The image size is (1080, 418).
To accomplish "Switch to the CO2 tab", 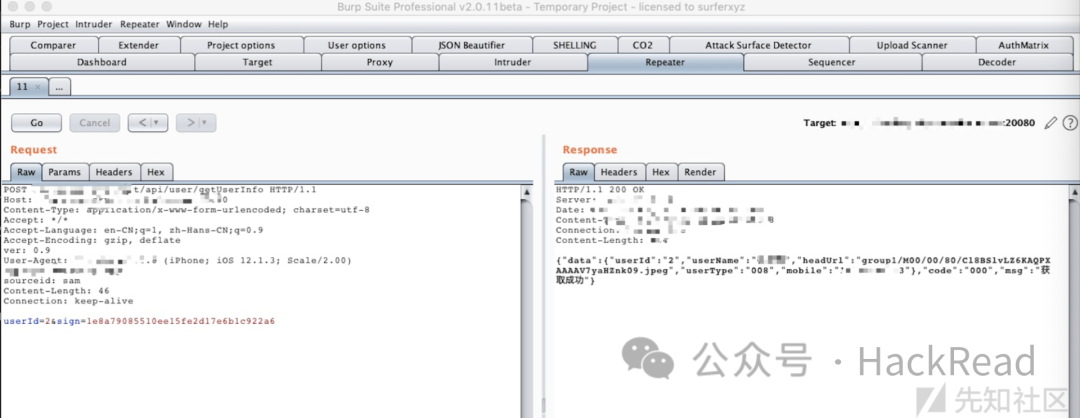I will point(643,45).
